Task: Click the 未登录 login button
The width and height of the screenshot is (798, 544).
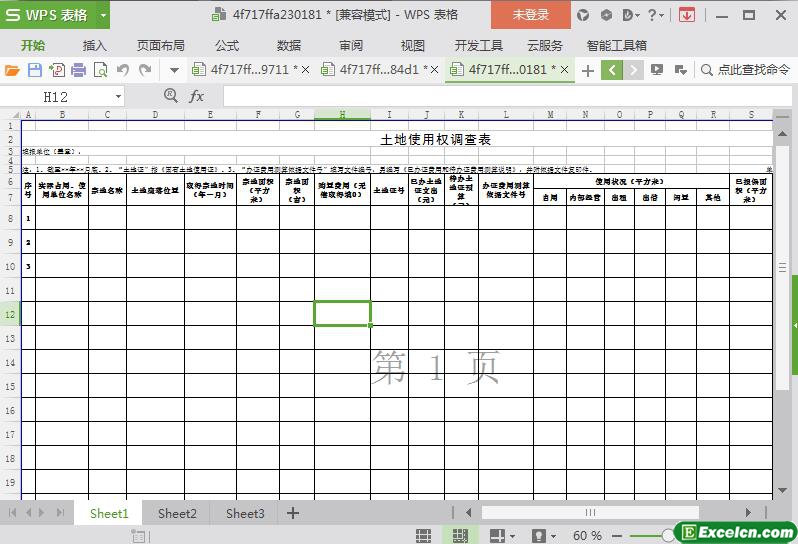Action: point(531,15)
